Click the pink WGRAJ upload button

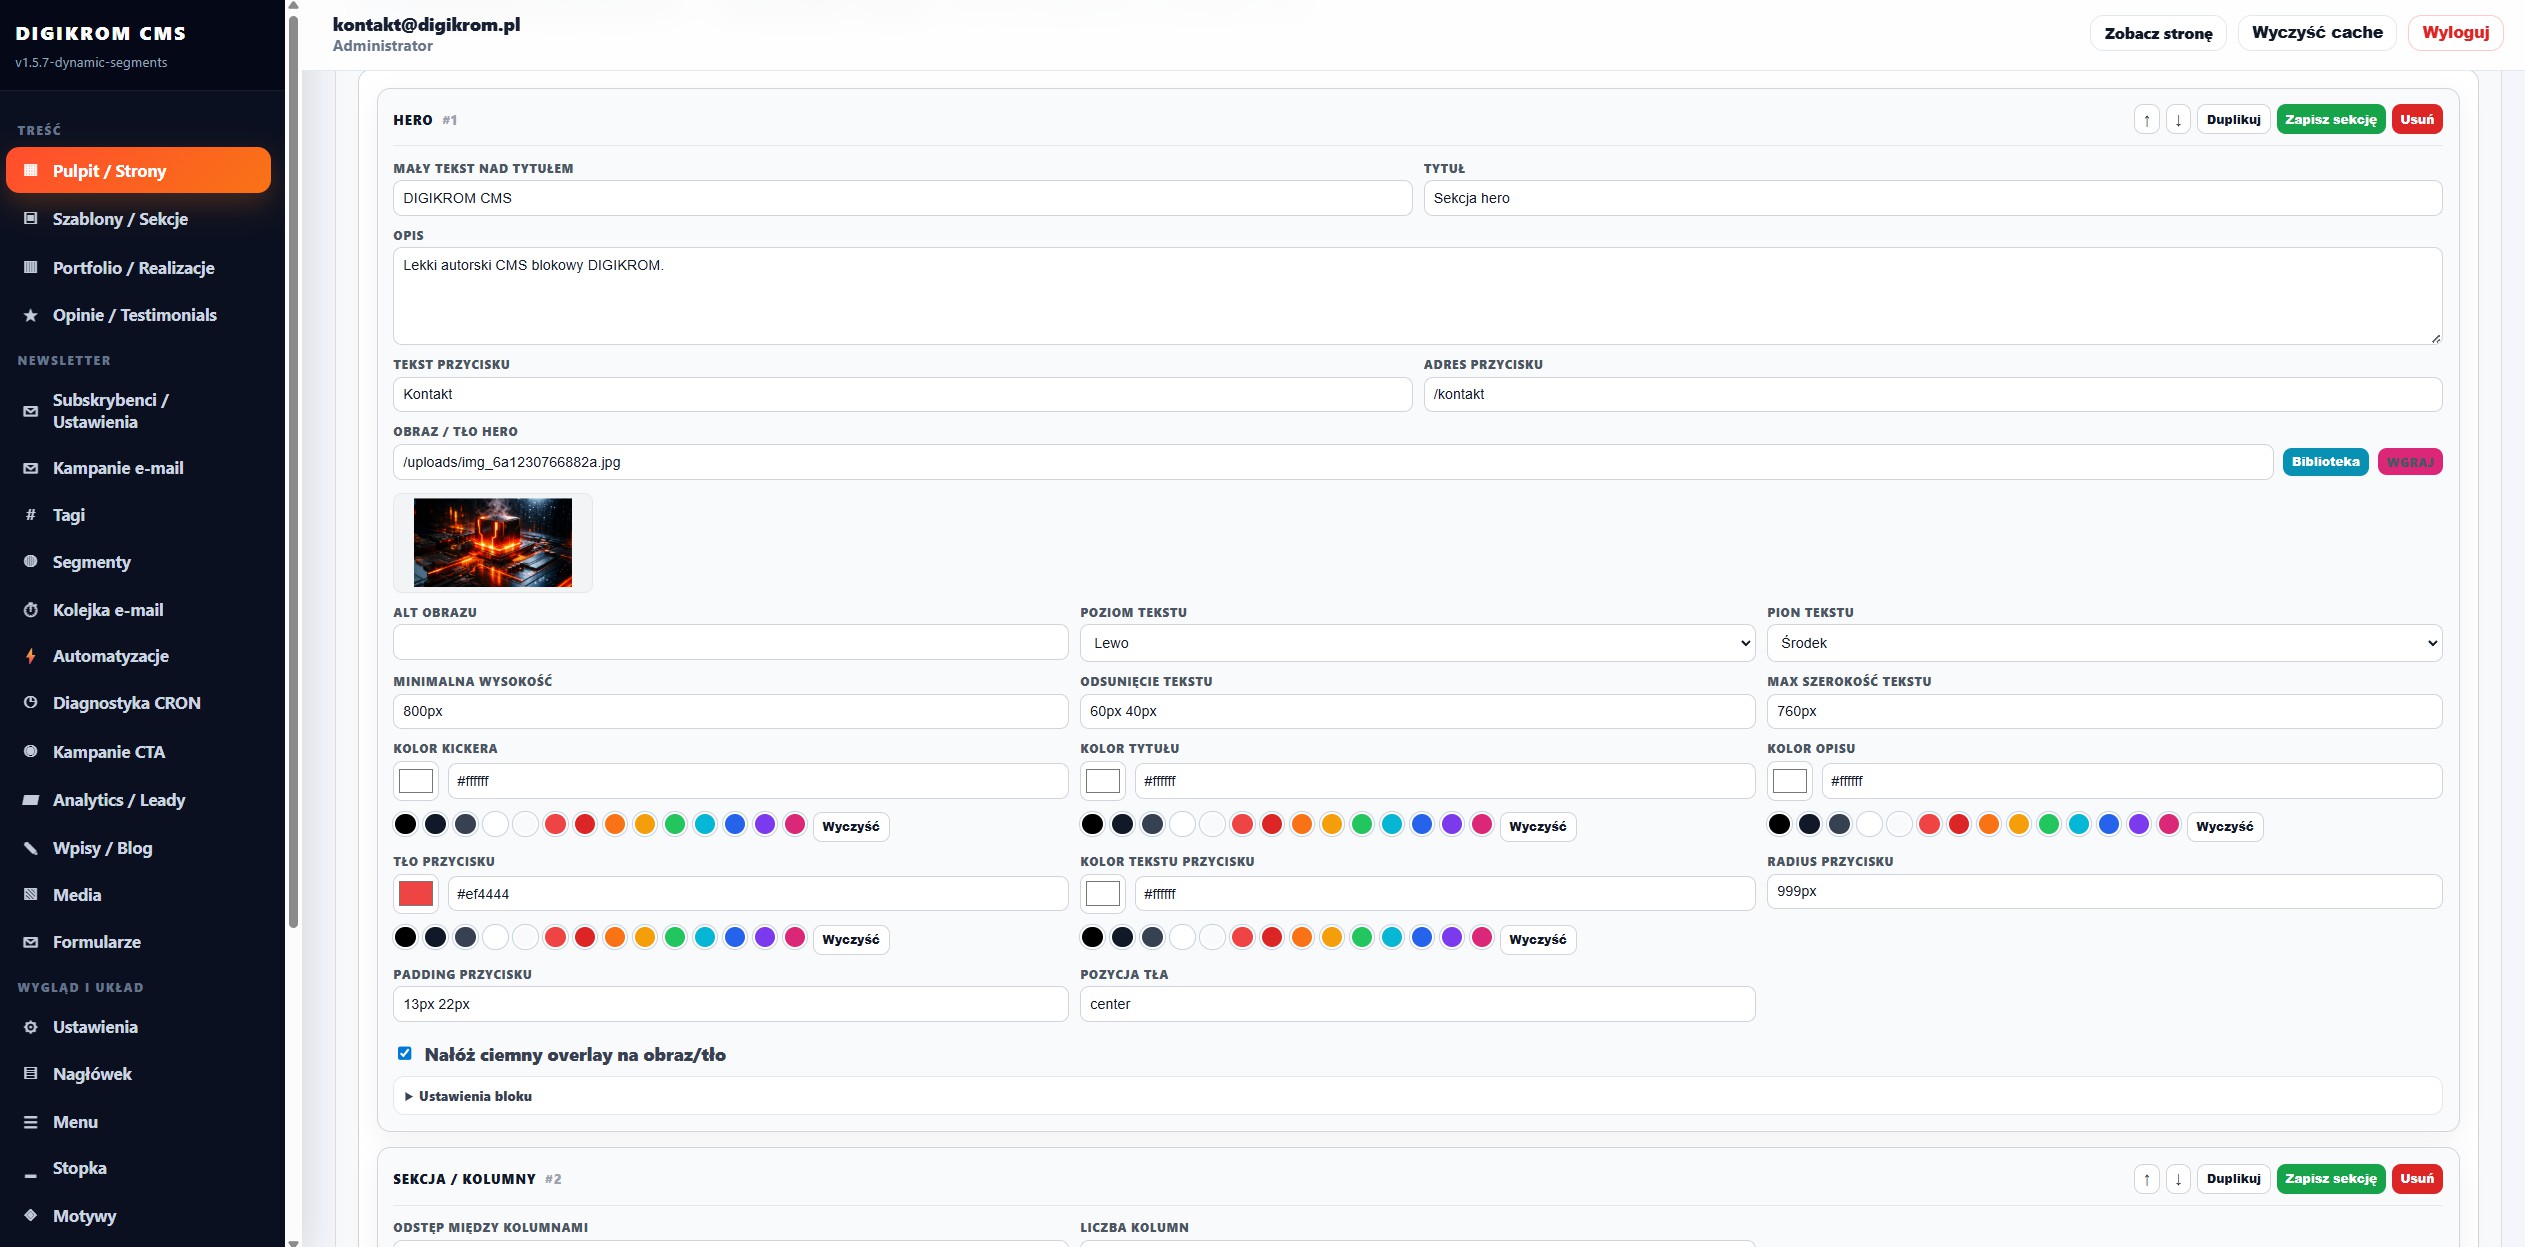pos(2410,462)
